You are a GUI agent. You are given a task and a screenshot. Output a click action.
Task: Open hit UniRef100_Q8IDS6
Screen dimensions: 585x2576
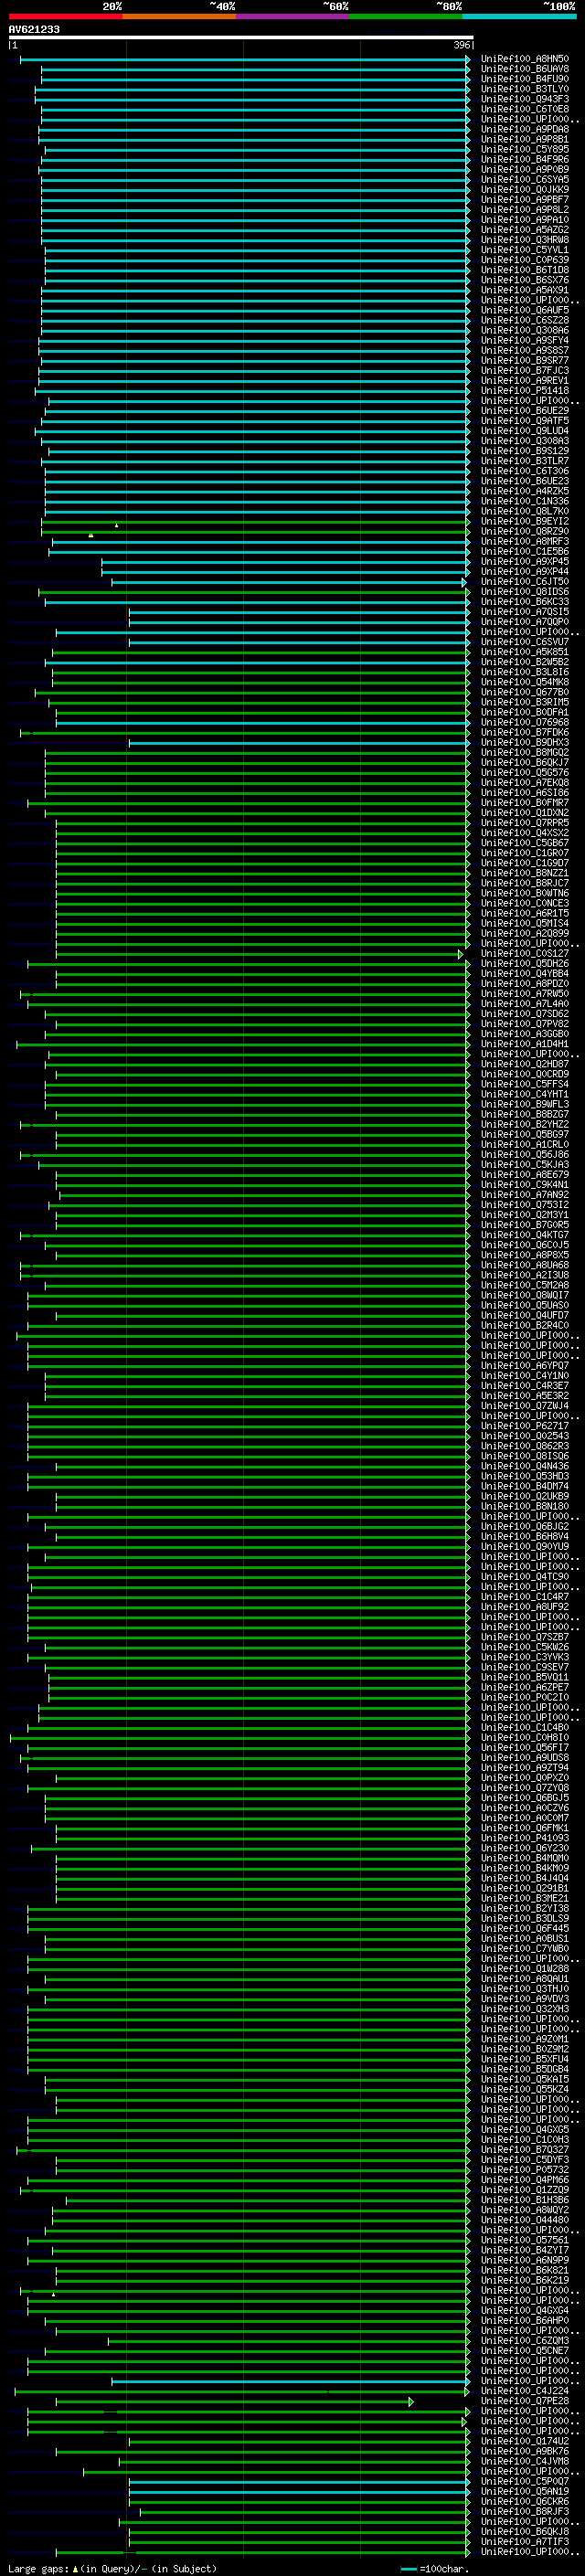coord(525,592)
